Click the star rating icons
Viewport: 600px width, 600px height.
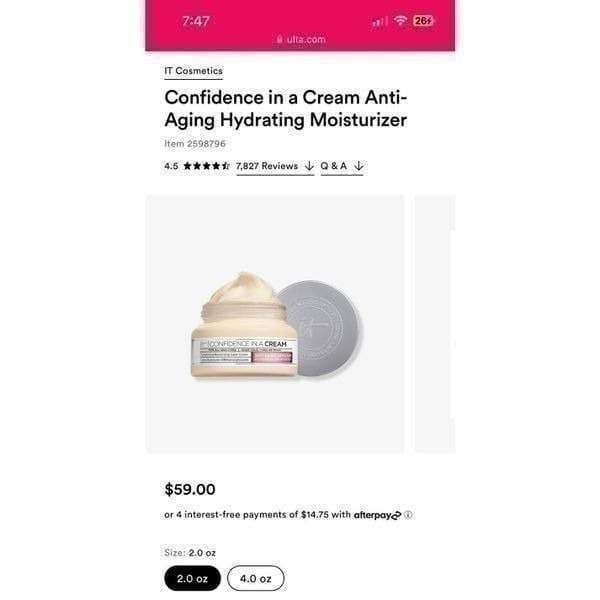(x=207, y=166)
